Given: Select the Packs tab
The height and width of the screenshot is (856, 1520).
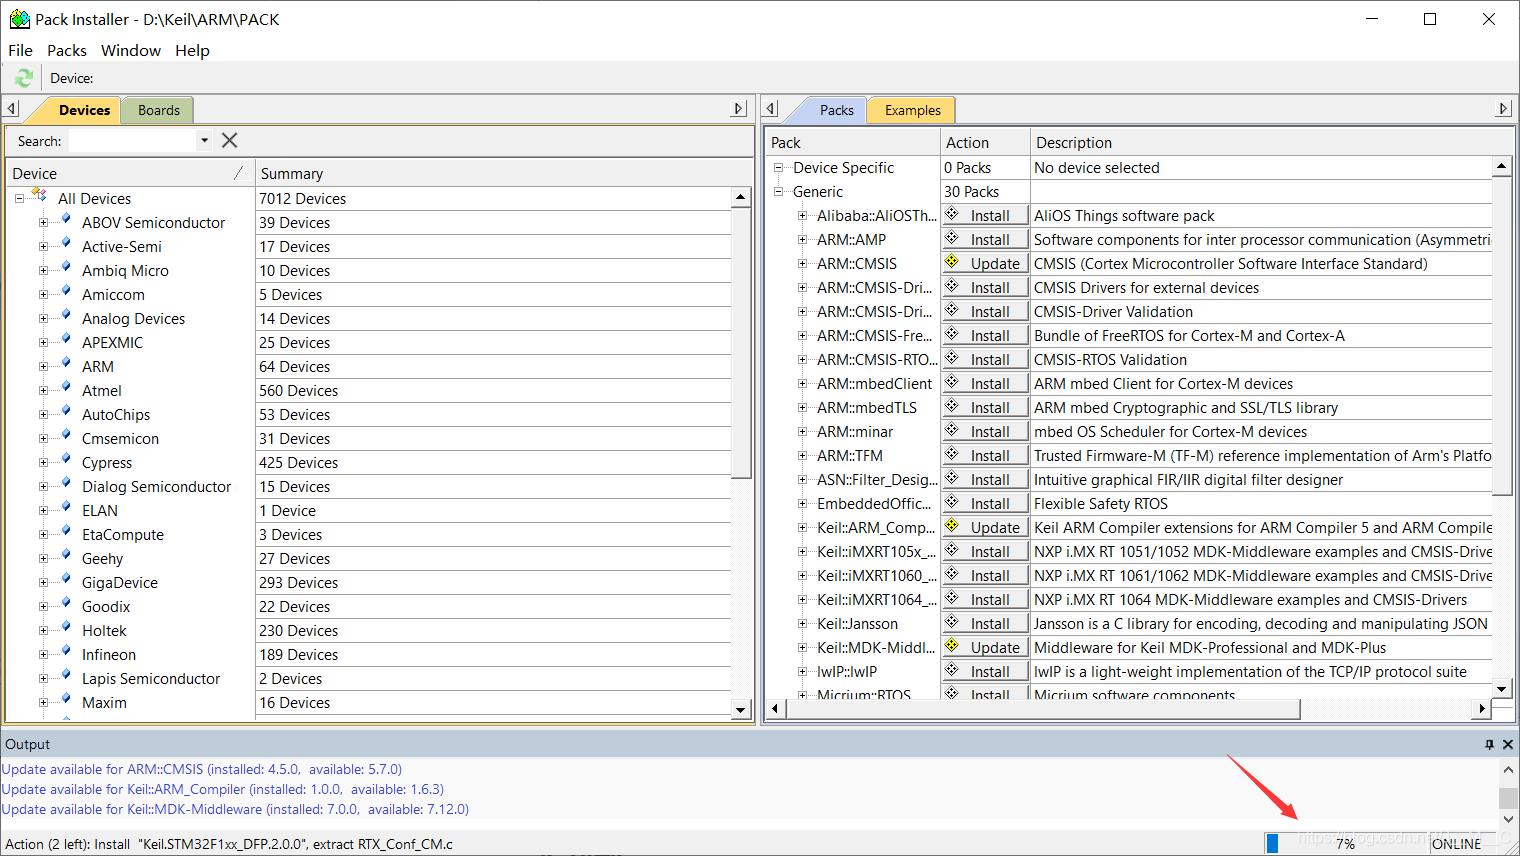Looking at the screenshot, I should pyautogui.click(x=836, y=110).
